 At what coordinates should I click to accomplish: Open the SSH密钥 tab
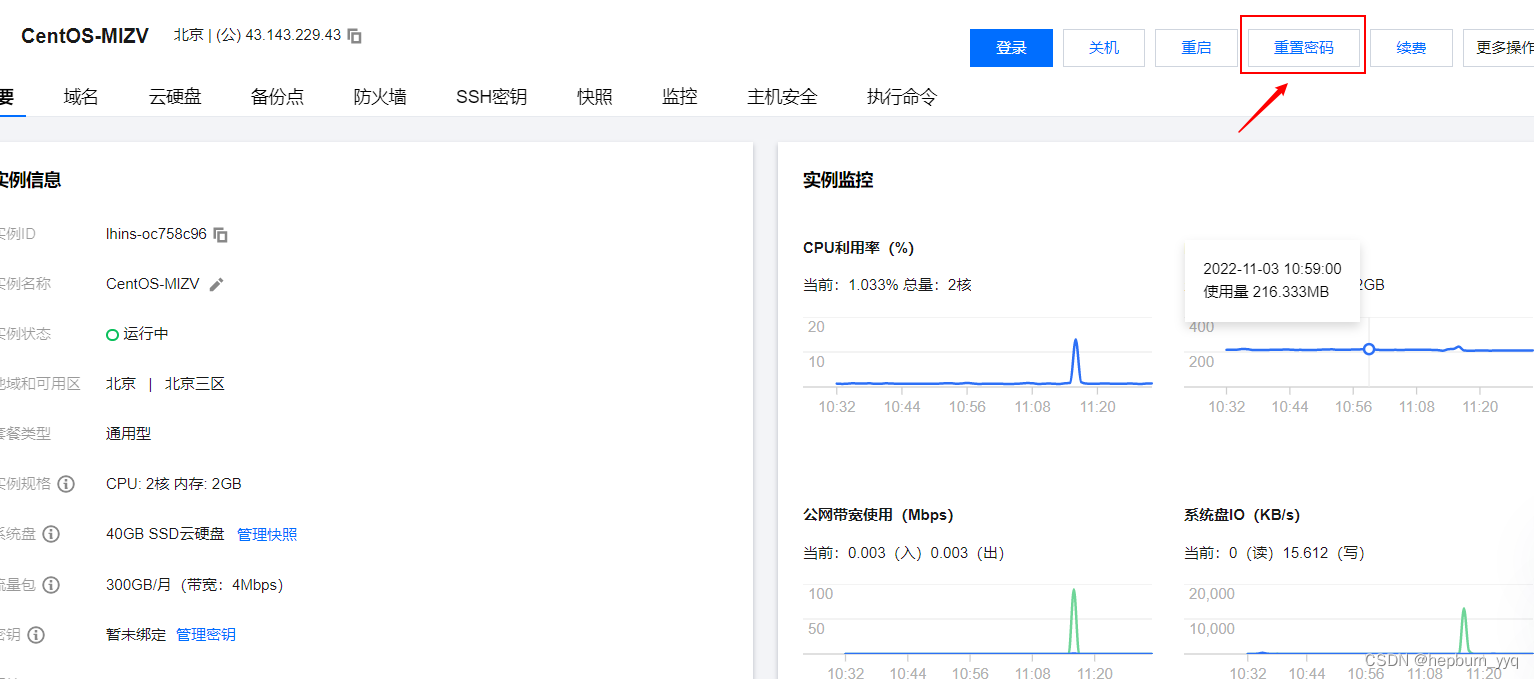point(491,96)
